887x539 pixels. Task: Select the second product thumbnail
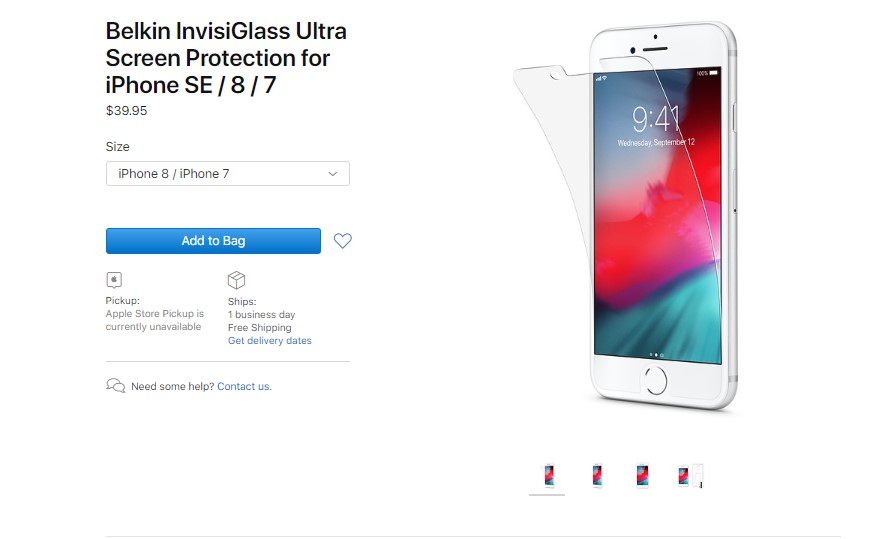[x=597, y=476]
